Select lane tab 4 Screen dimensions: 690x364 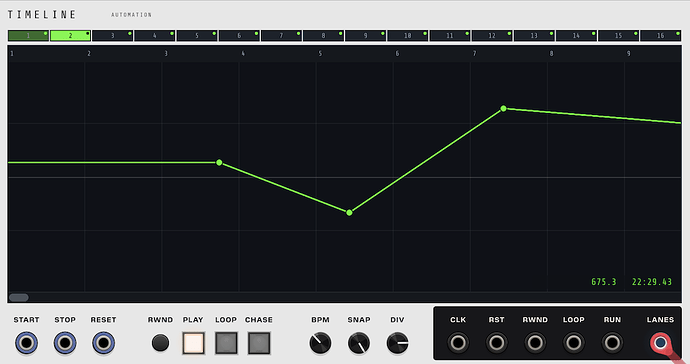pos(154,36)
